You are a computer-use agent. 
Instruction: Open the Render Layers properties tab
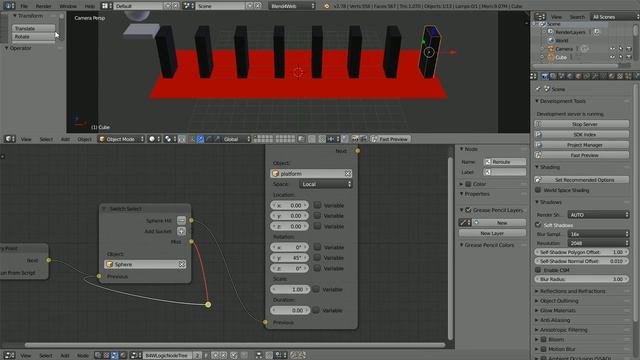pyautogui.click(x=553, y=76)
